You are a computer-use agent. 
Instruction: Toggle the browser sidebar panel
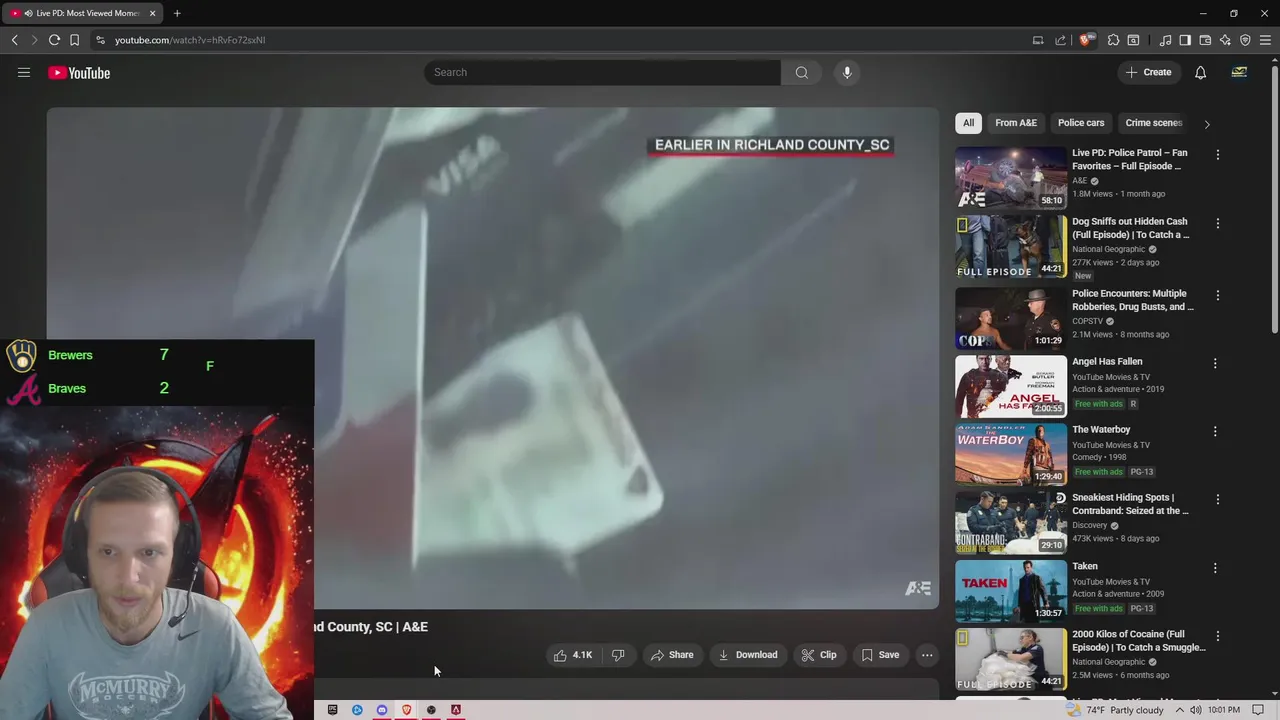click(x=1185, y=40)
